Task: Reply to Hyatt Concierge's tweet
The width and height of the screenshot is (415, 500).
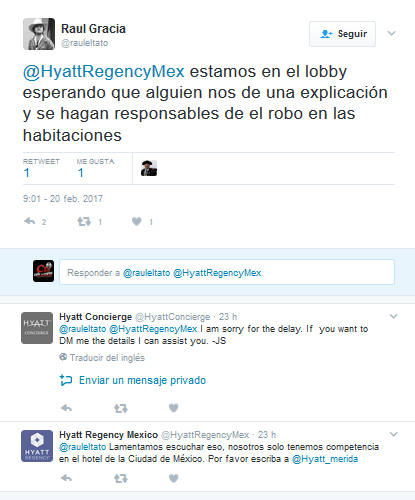Action: point(66,408)
